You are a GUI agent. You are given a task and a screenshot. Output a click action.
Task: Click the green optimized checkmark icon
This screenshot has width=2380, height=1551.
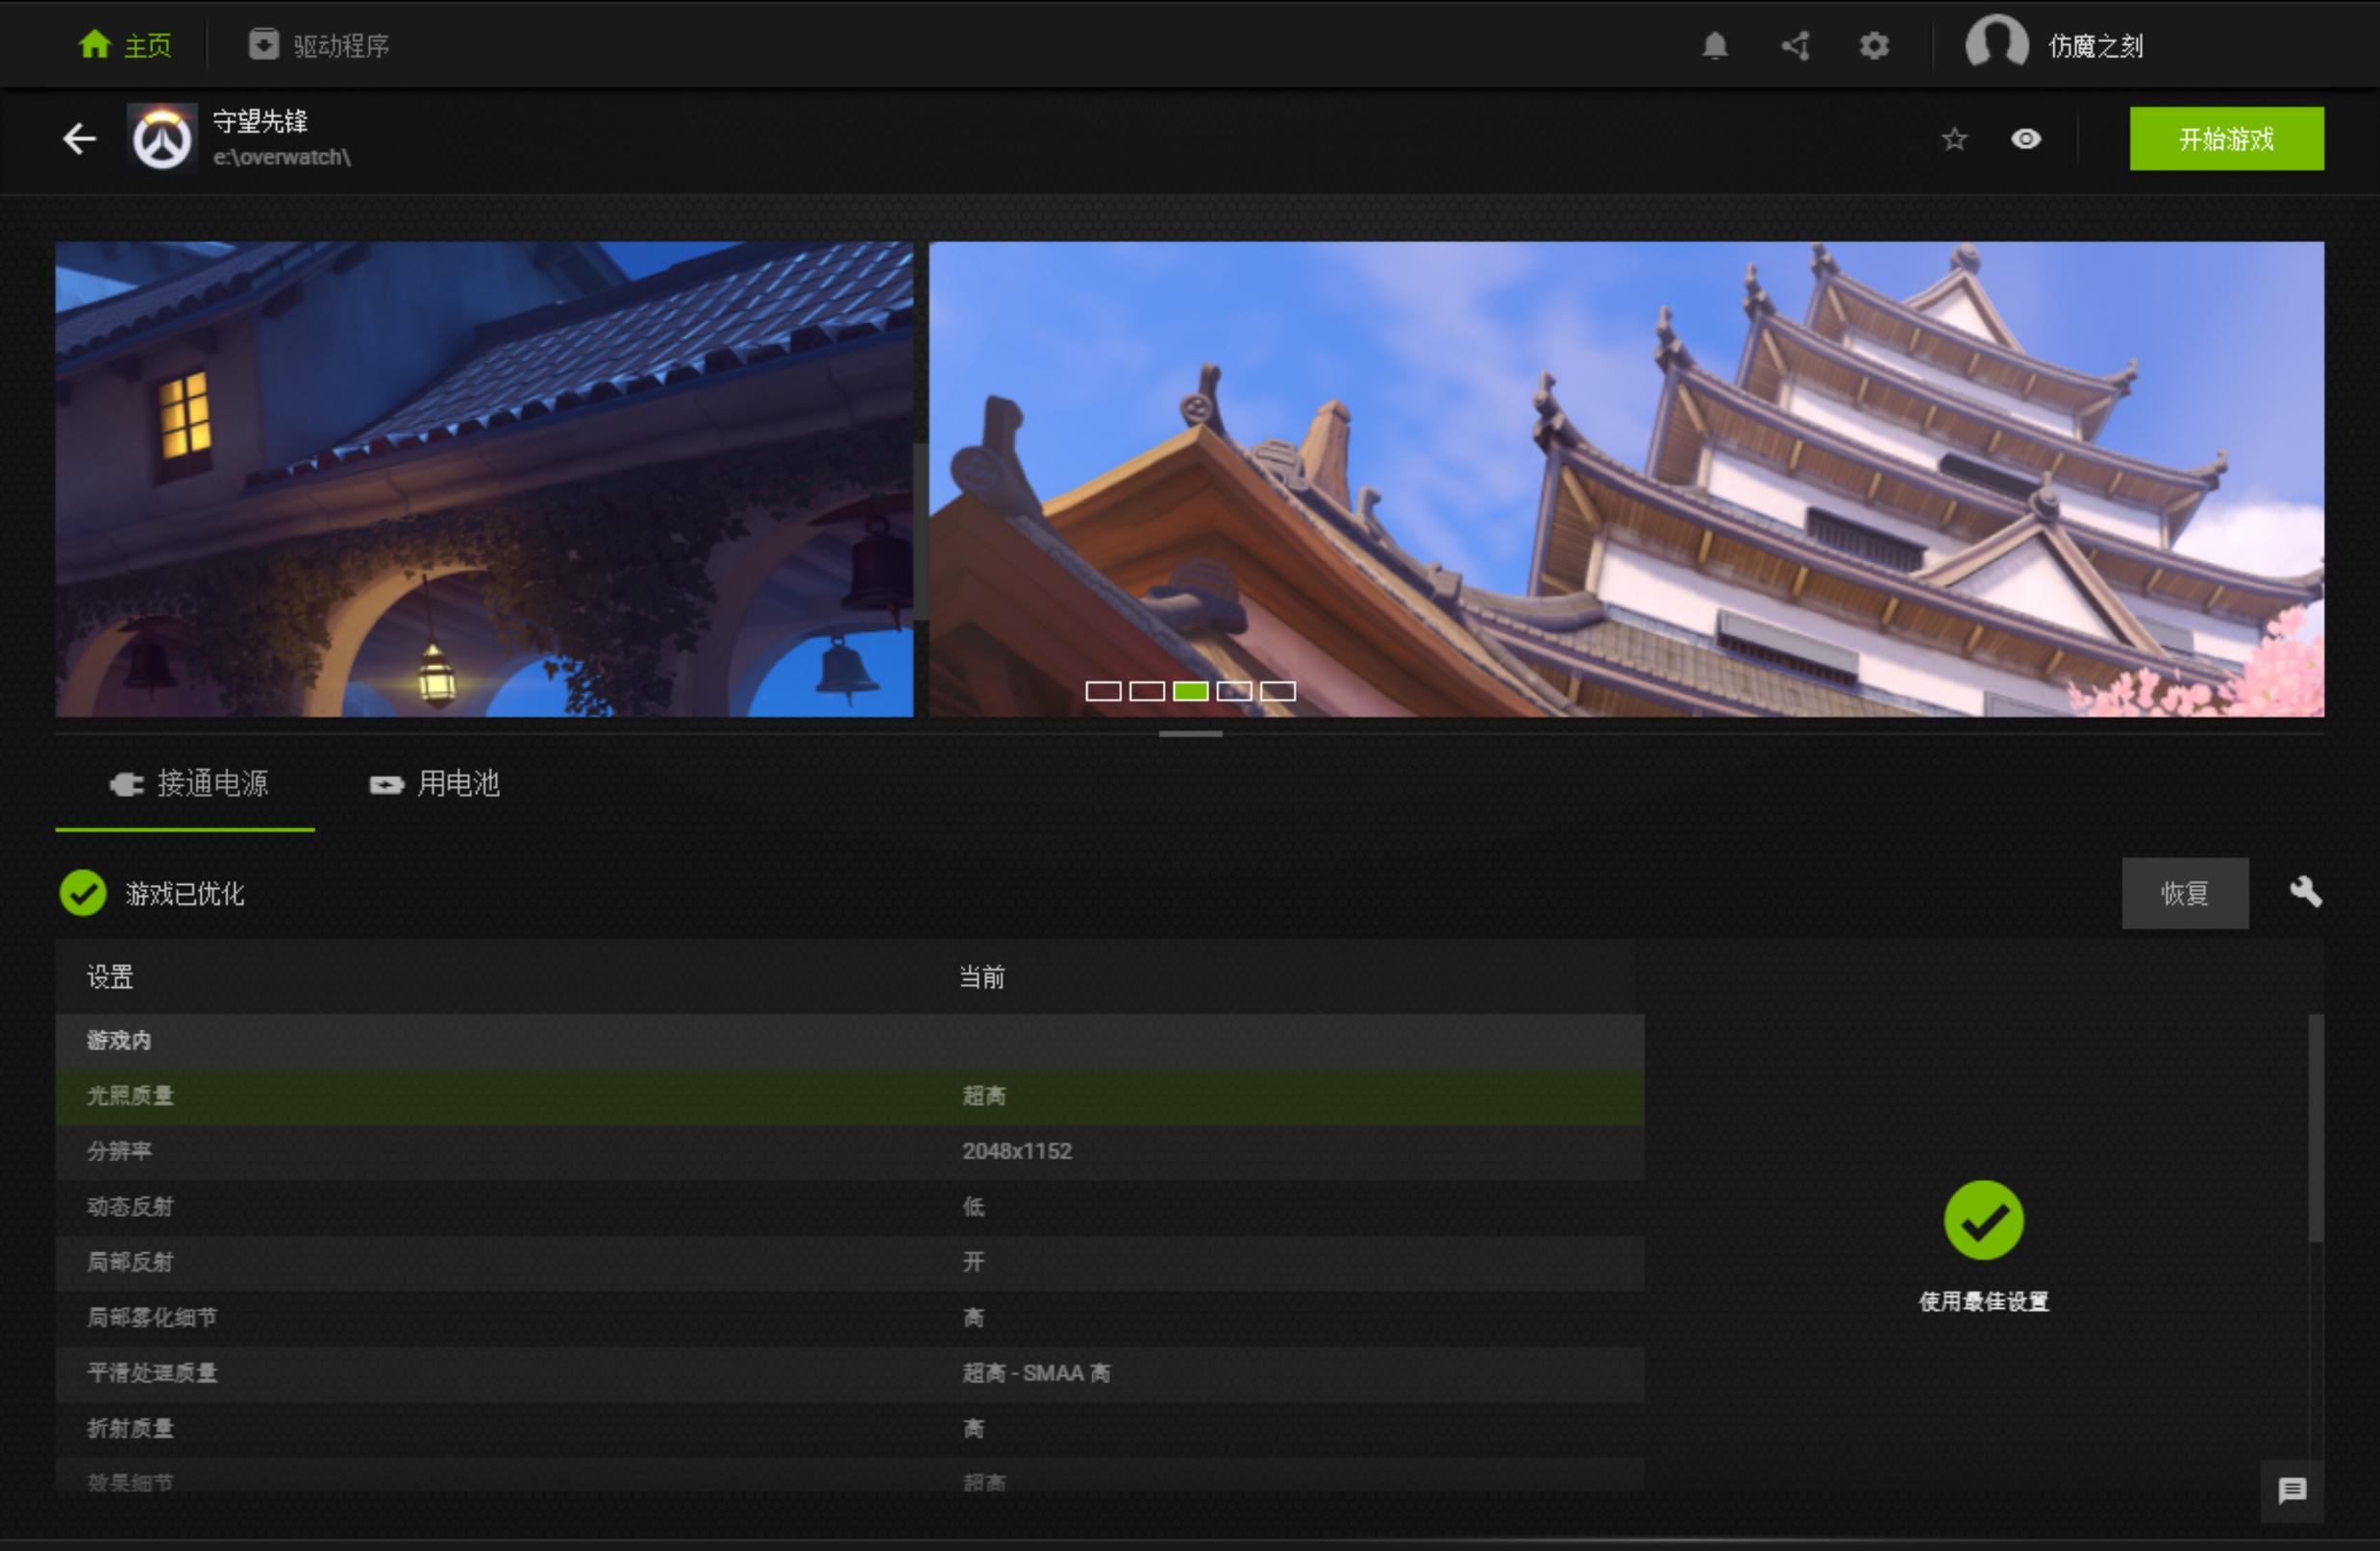click(x=84, y=893)
